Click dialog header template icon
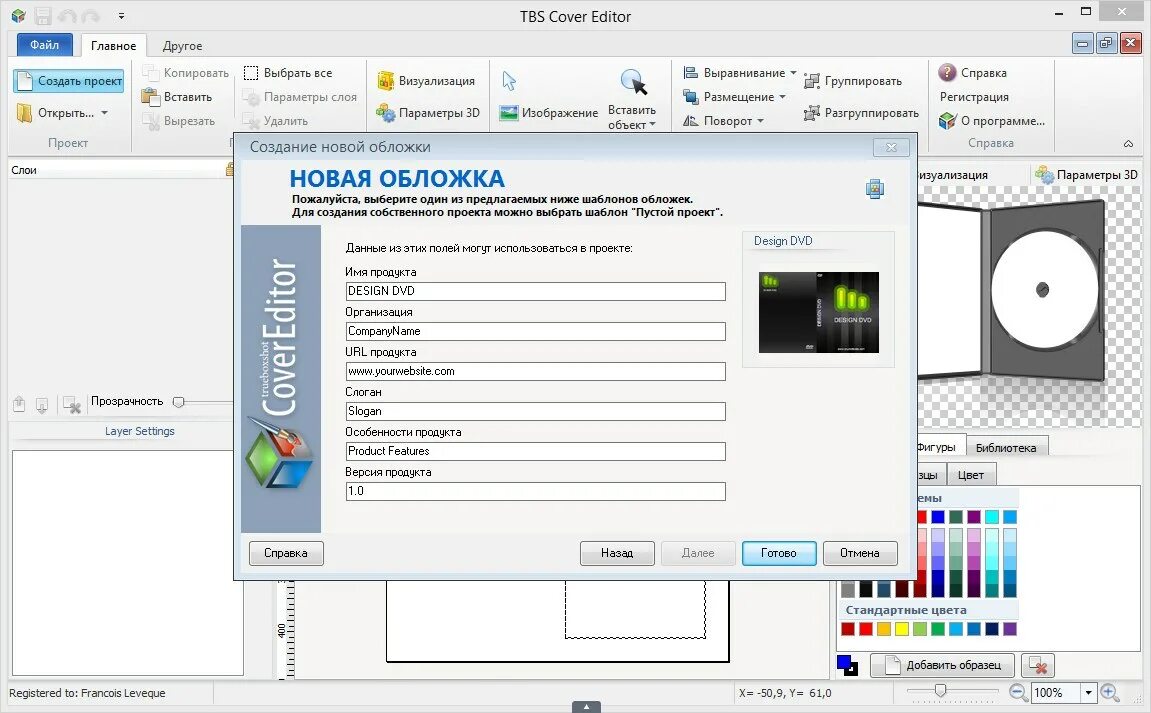 [x=874, y=189]
